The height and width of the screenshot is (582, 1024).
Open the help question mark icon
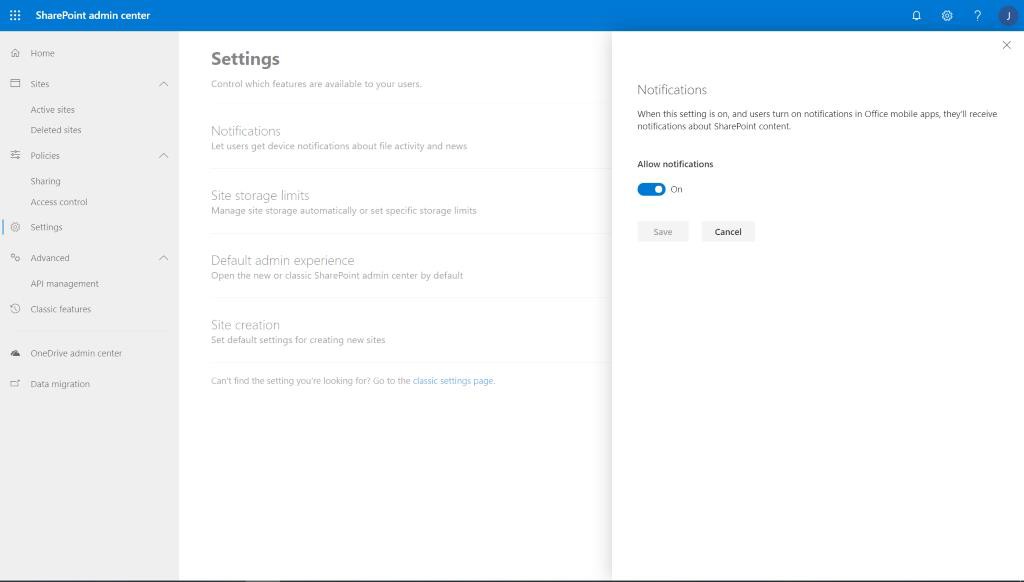977,16
